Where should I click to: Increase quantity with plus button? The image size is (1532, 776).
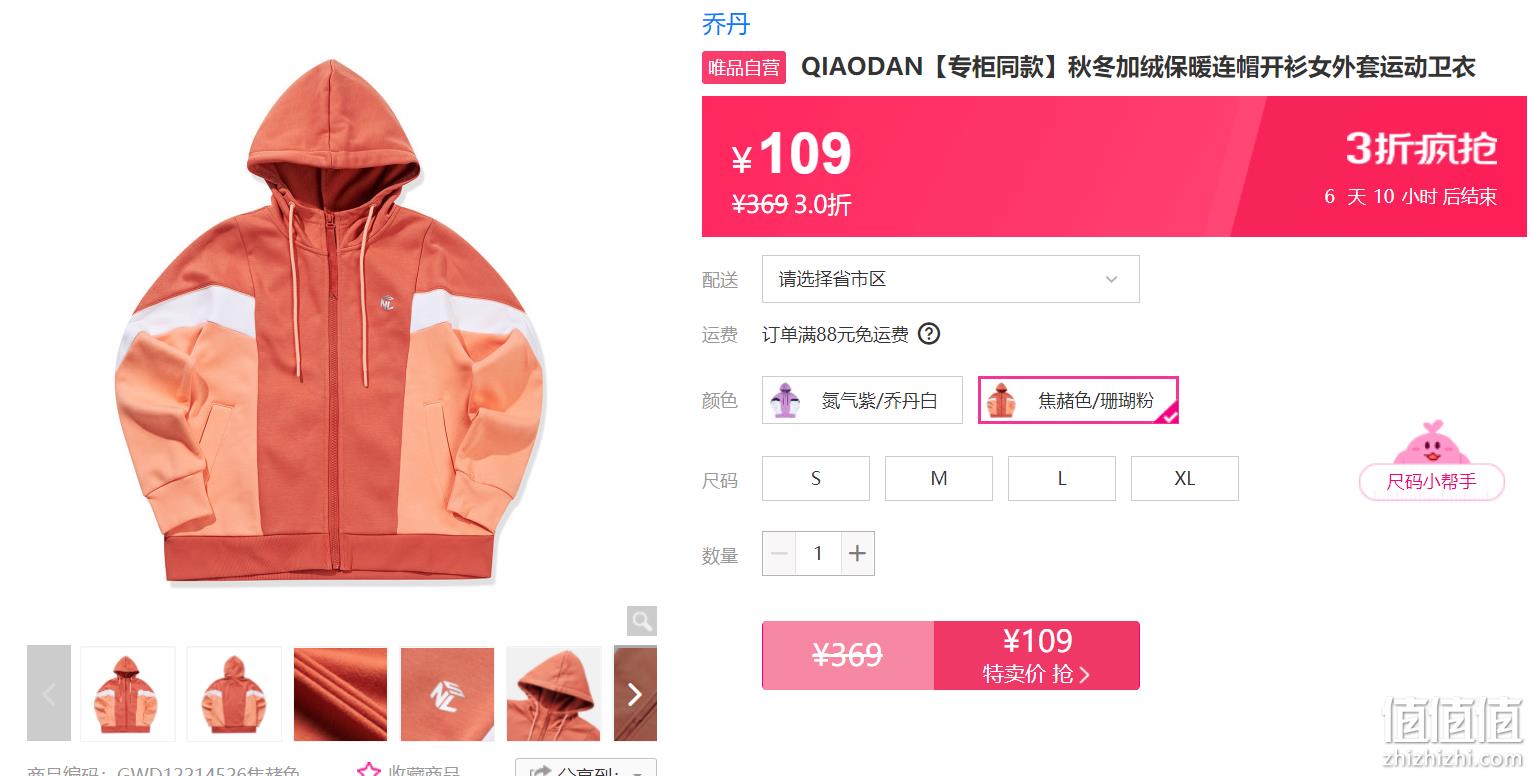coord(857,553)
